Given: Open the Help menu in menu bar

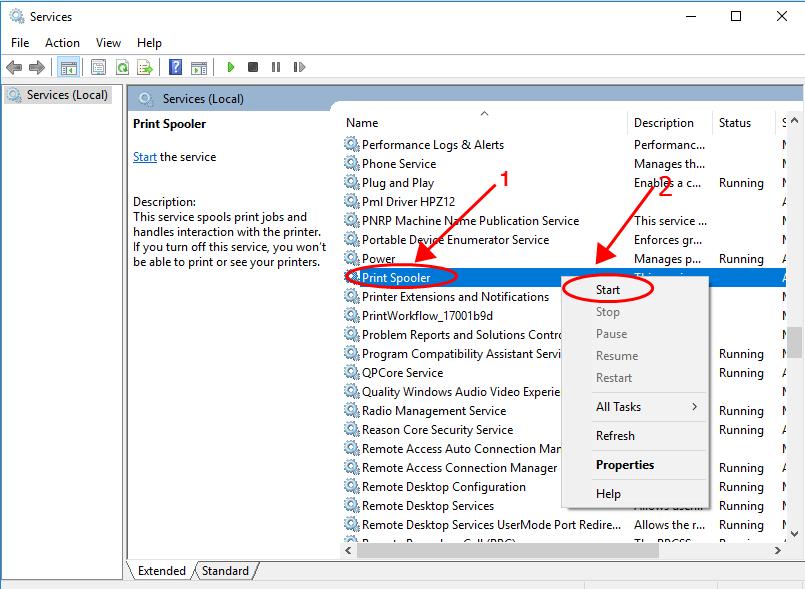Looking at the screenshot, I should click(x=149, y=43).
